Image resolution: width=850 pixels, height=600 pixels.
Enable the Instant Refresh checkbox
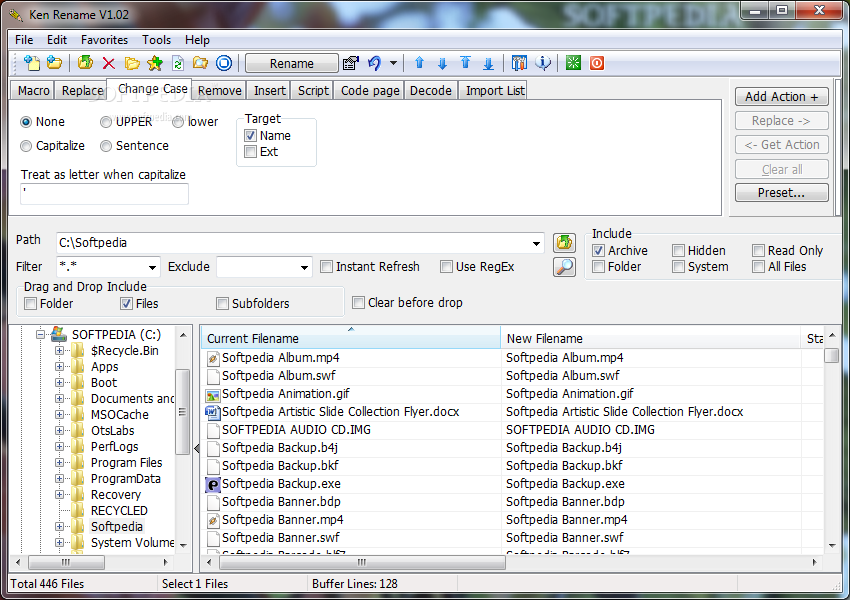[x=326, y=267]
